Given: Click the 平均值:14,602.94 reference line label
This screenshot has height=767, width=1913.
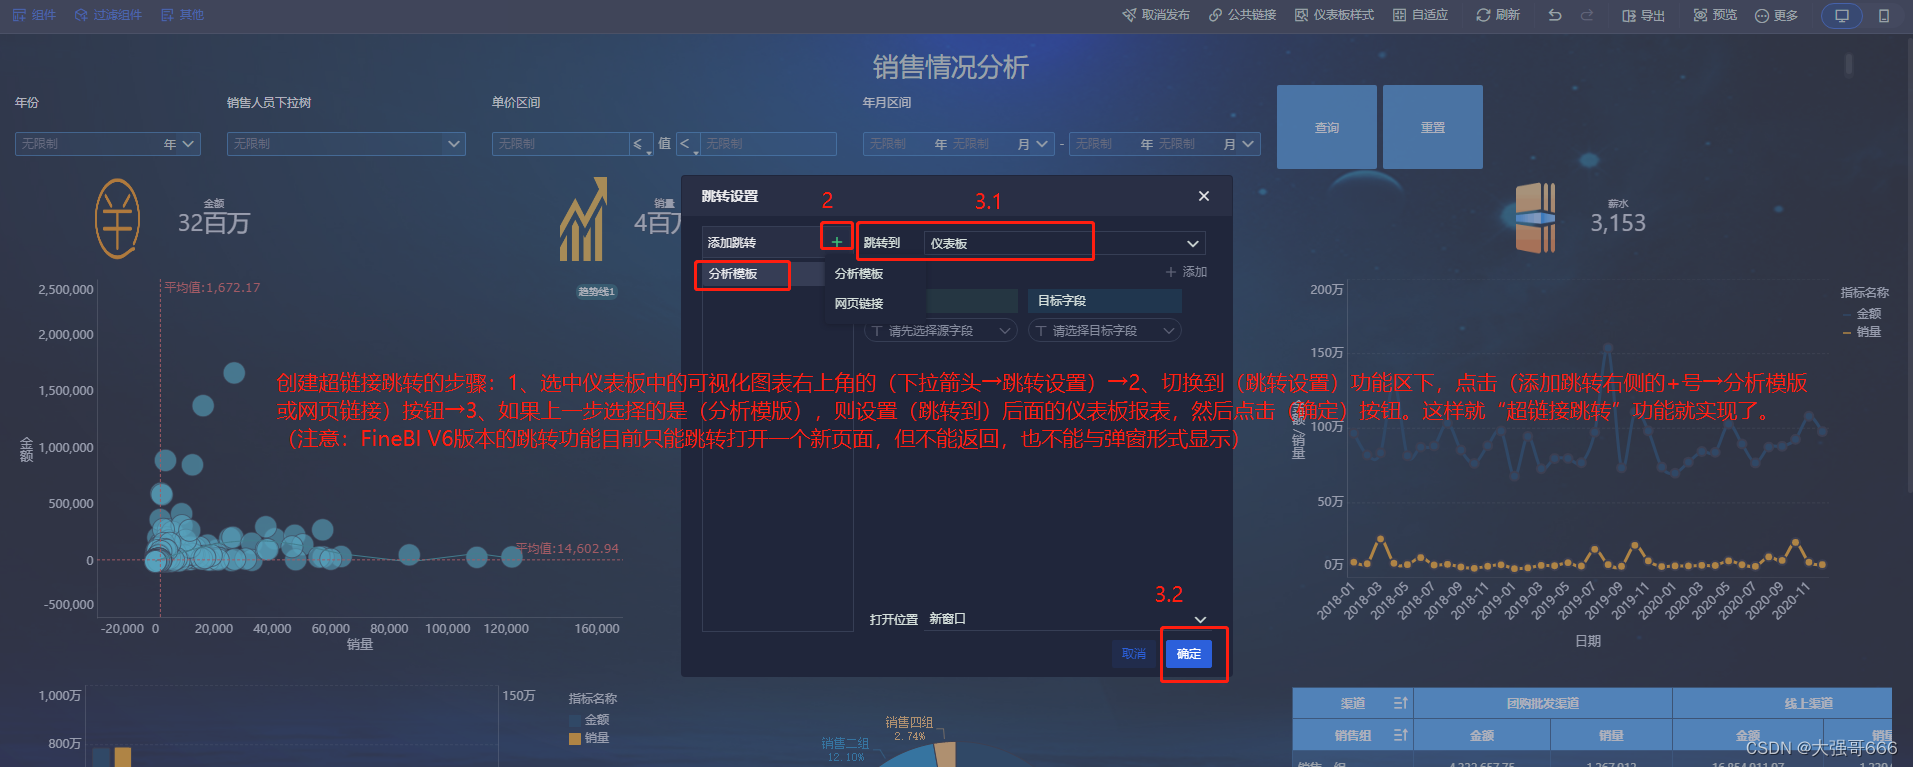Looking at the screenshot, I should click(x=567, y=549).
